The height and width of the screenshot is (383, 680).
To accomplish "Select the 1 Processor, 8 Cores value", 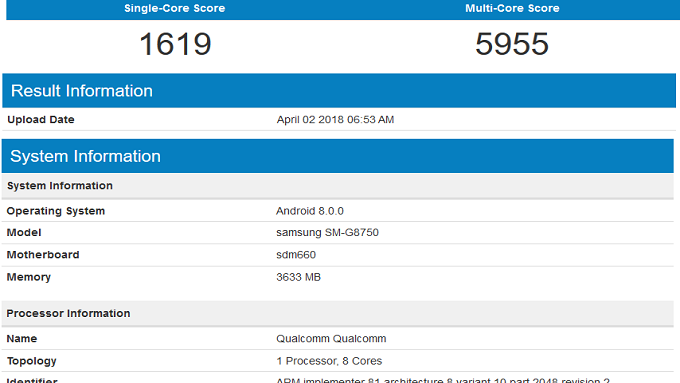I will click(x=329, y=361).
